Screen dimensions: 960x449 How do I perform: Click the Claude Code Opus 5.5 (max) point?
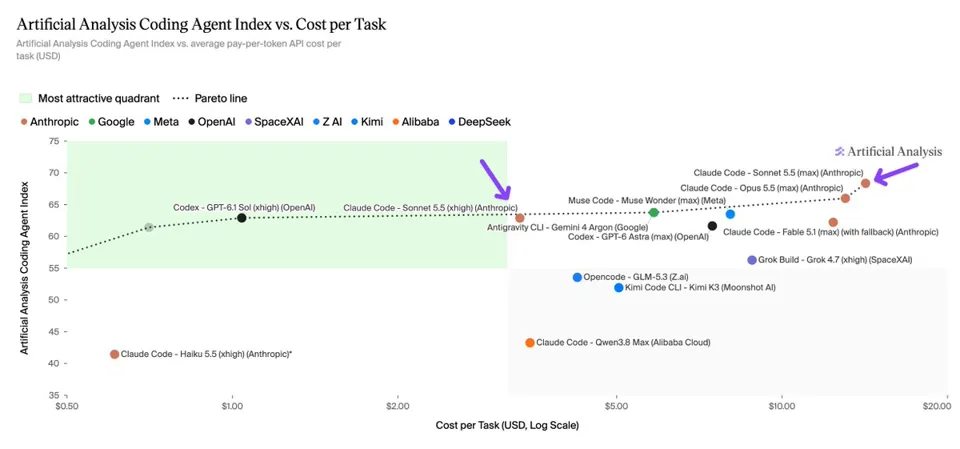pyautogui.click(x=846, y=198)
